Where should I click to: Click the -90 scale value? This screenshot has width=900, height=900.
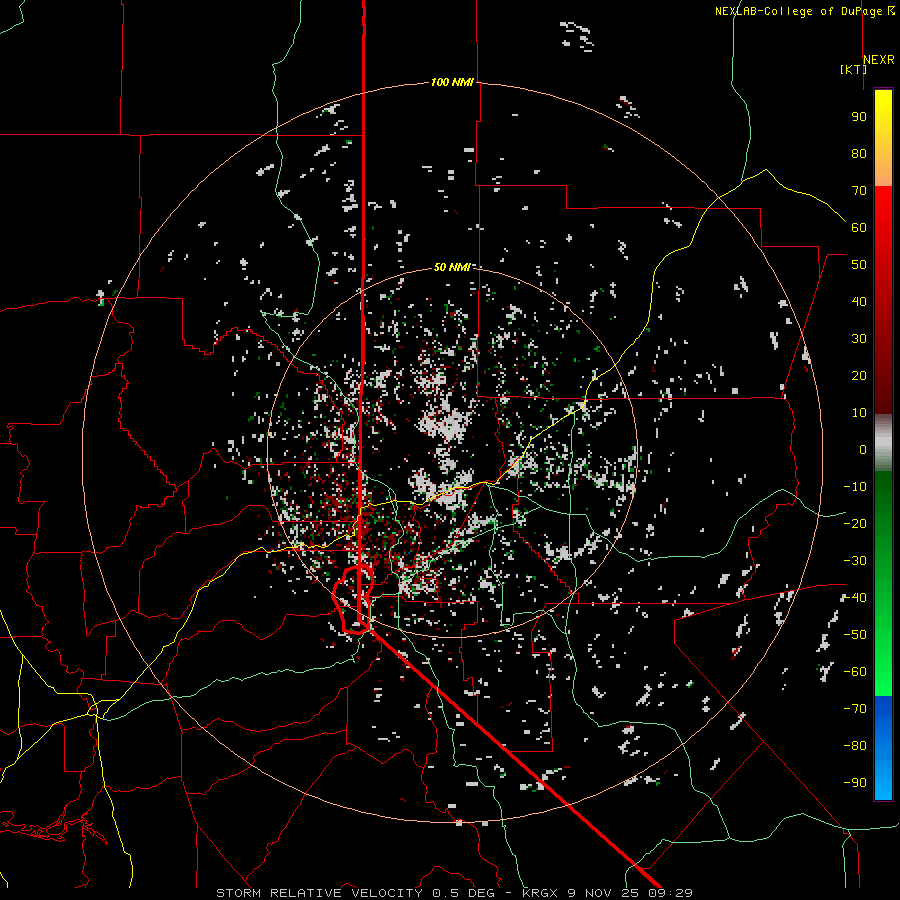pos(855,783)
